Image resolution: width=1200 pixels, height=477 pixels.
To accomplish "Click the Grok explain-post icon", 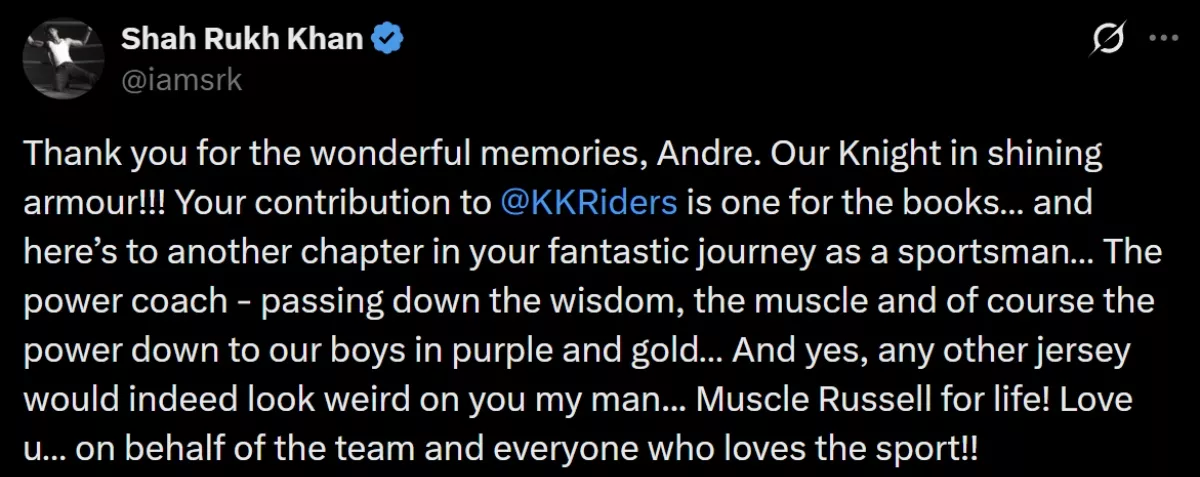I will point(1107,39).
